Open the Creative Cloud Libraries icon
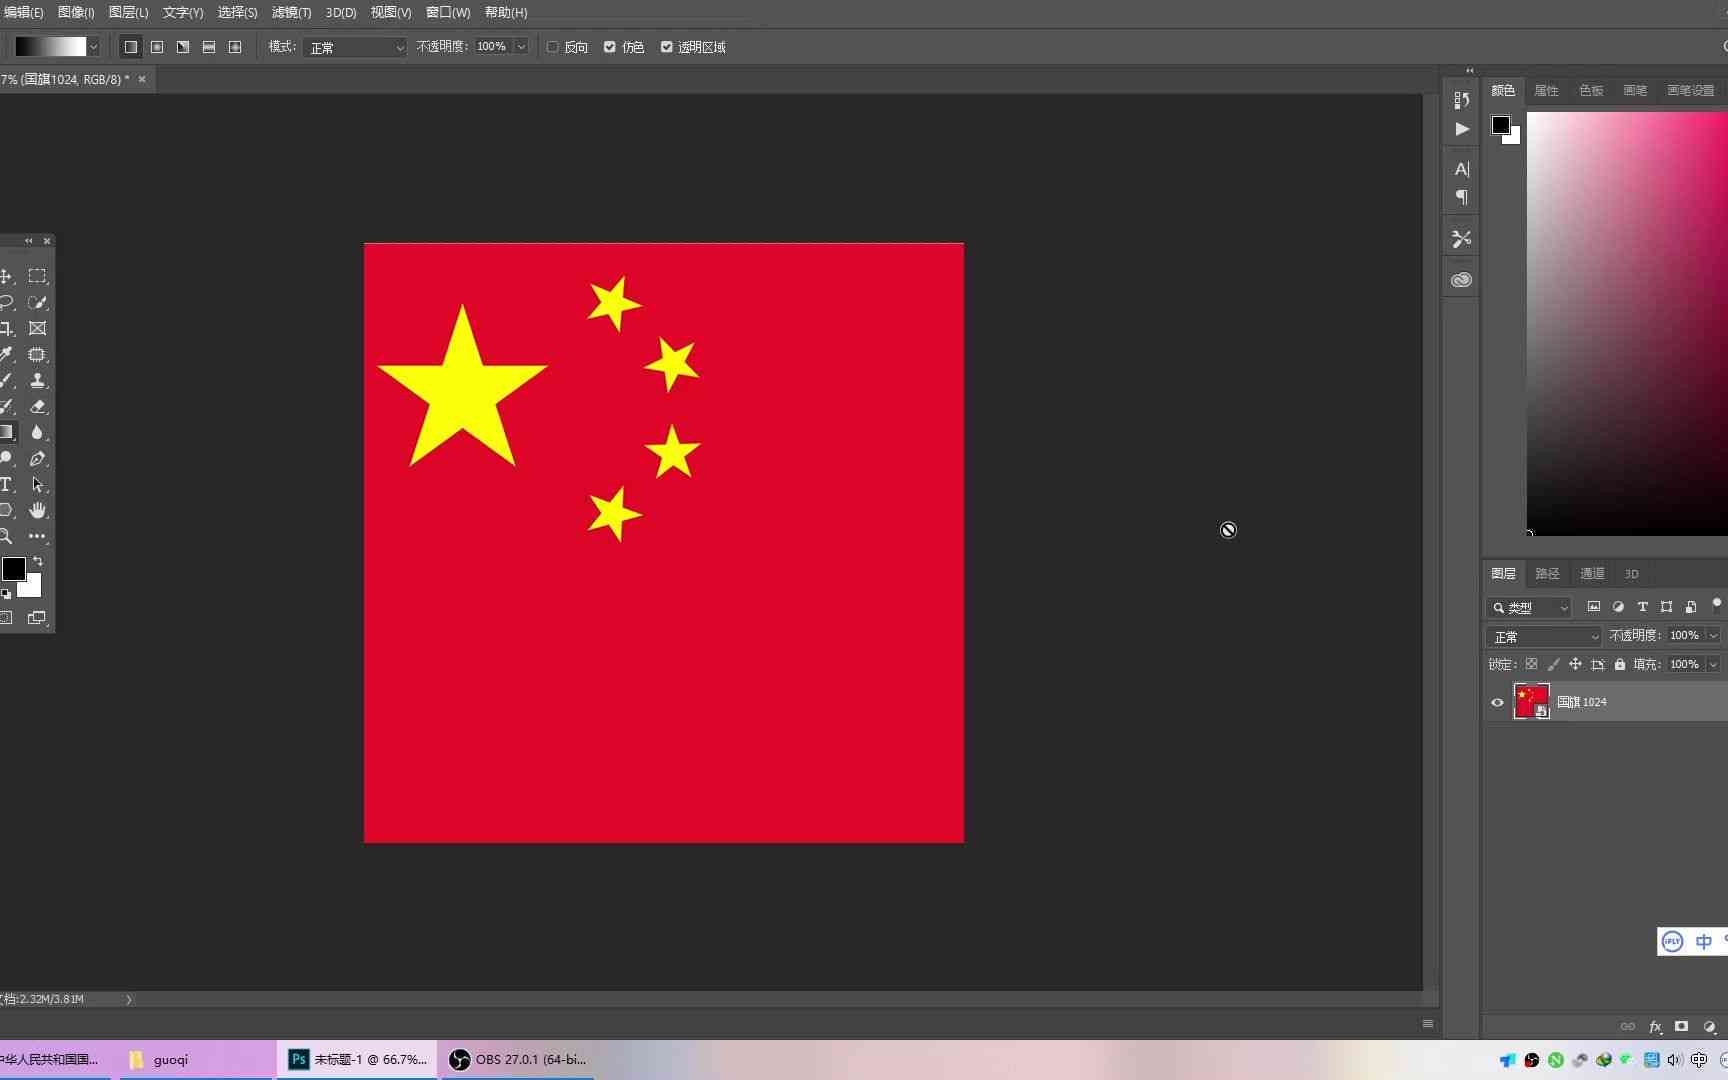 [x=1462, y=280]
